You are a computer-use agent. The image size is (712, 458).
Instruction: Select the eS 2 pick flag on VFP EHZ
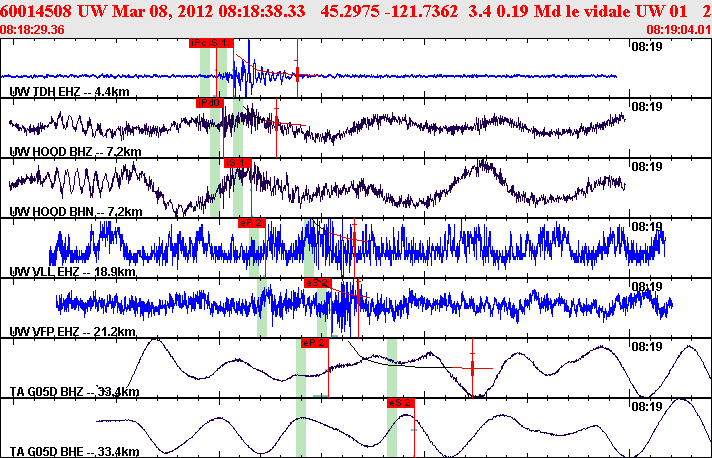tap(318, 283)
